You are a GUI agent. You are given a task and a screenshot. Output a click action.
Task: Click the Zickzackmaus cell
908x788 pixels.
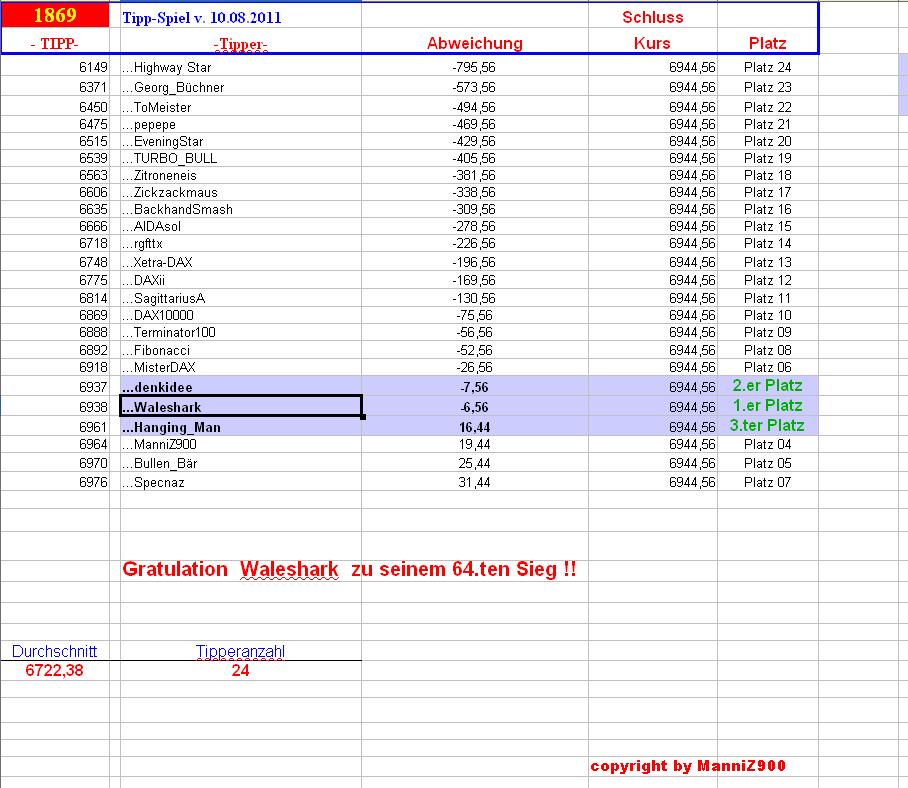coord(240,192)
